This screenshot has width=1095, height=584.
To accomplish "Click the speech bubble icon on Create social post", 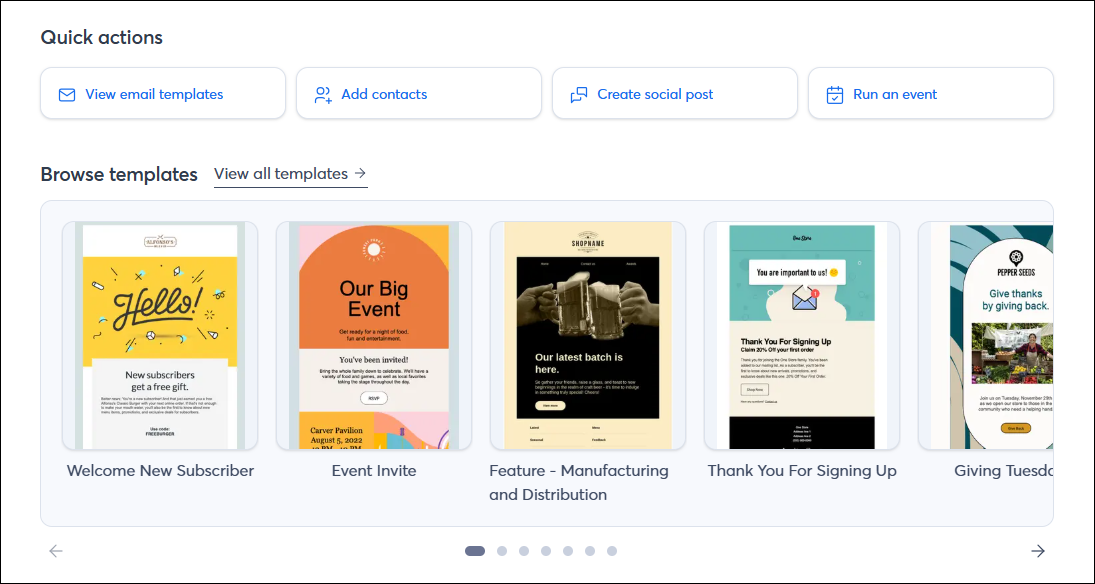I will pos(579,93).
